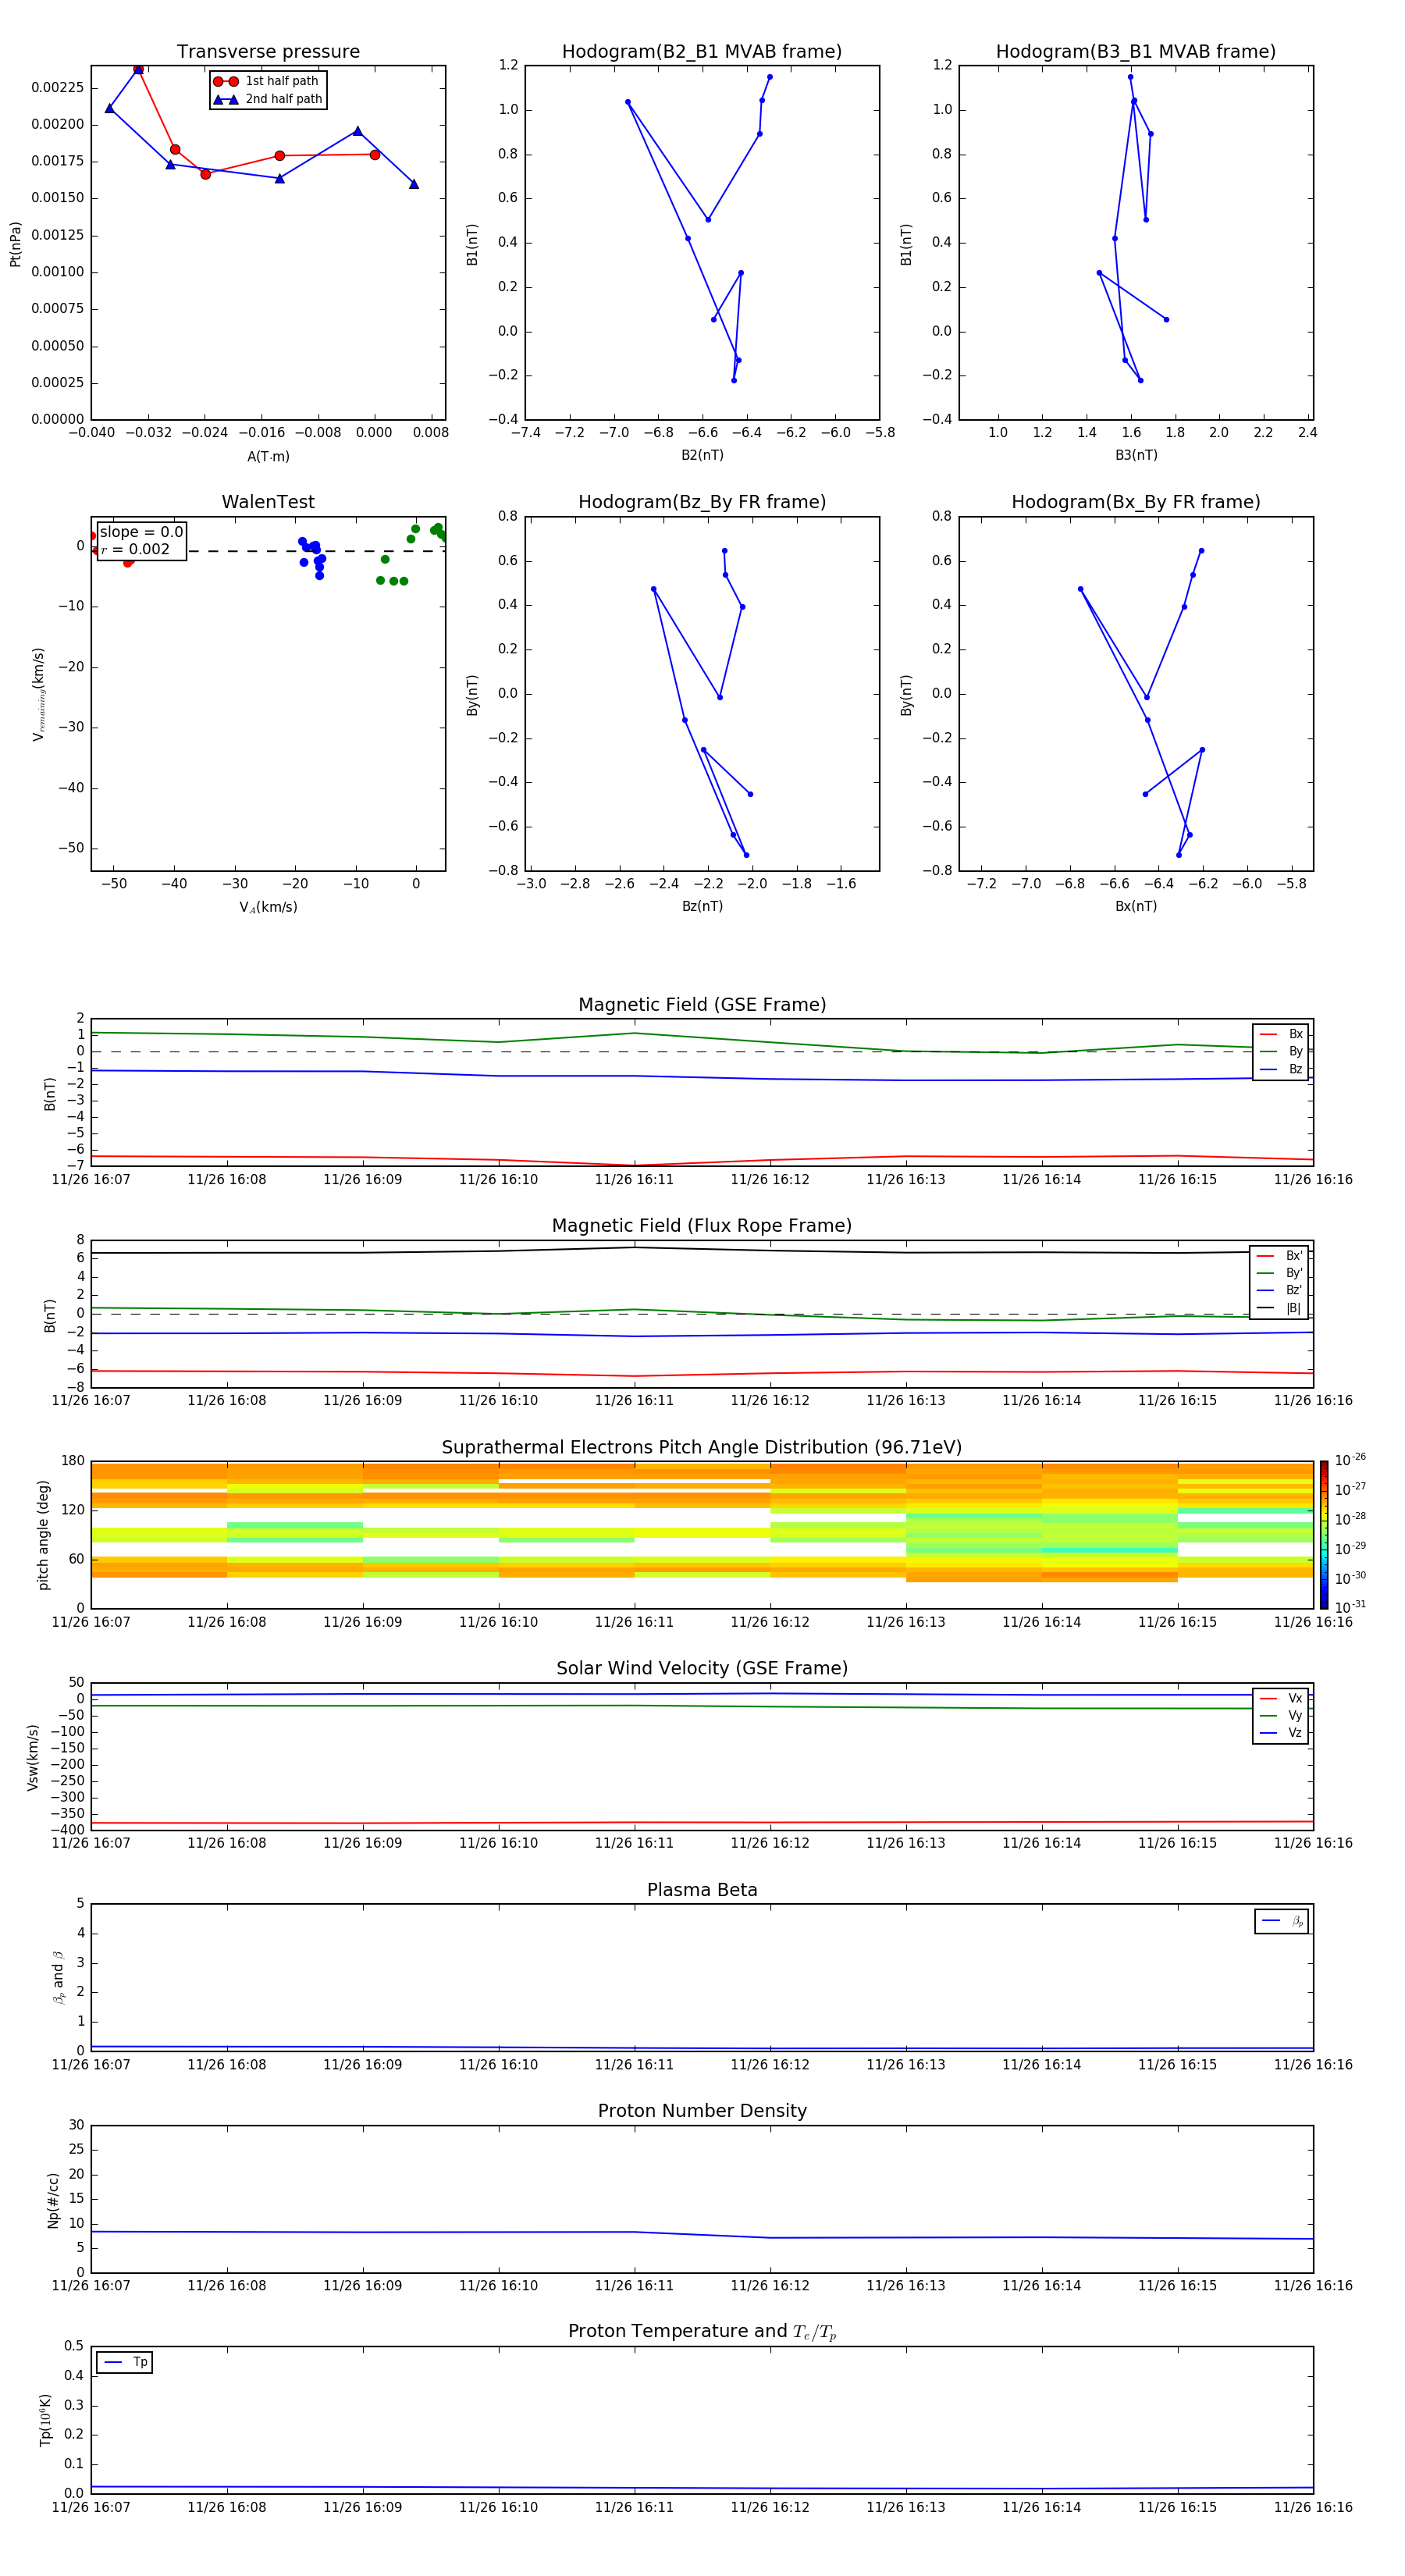Click the 'Bx' legend entry in GSE magnetic field plot
This screenshot has width=1405, height=2576.
tap(1281, 1034)
